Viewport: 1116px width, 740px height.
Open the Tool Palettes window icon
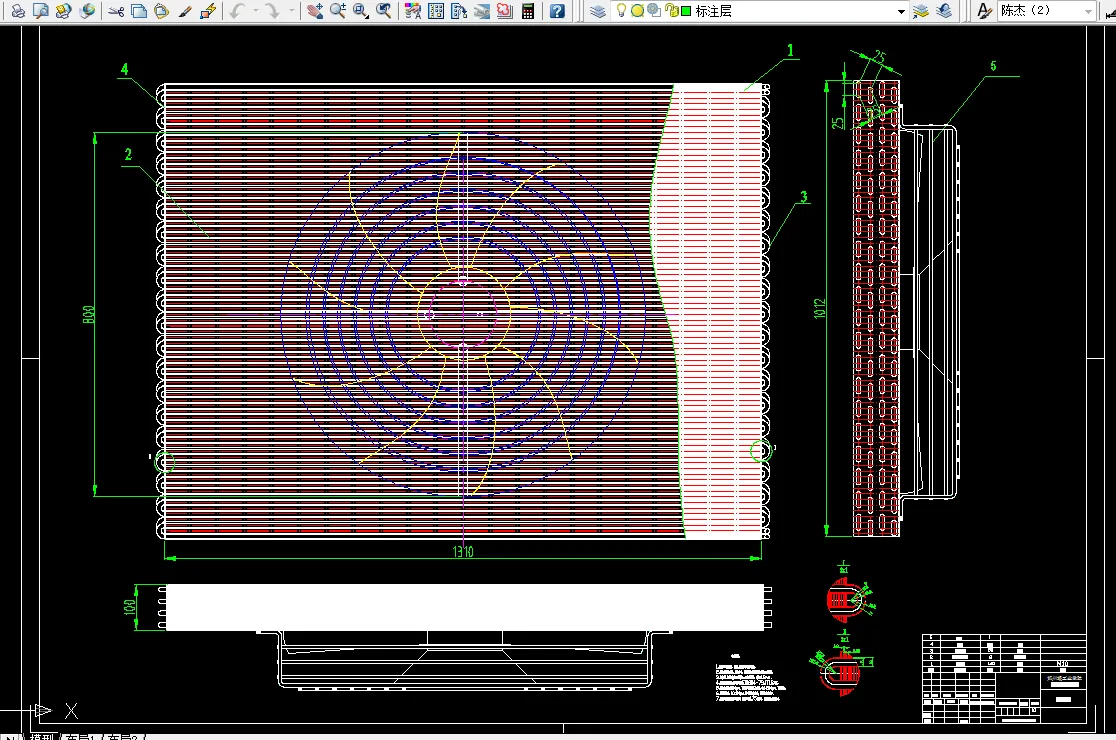(x=459, y=11)
